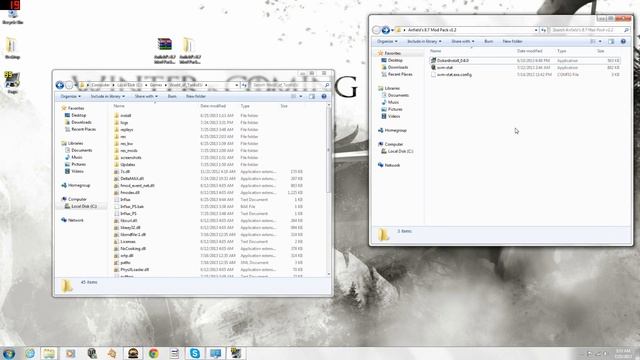Open Windows Explorer from the taskbar
The height and width of the screenshot is (360, 640).
tap(49, 353)
